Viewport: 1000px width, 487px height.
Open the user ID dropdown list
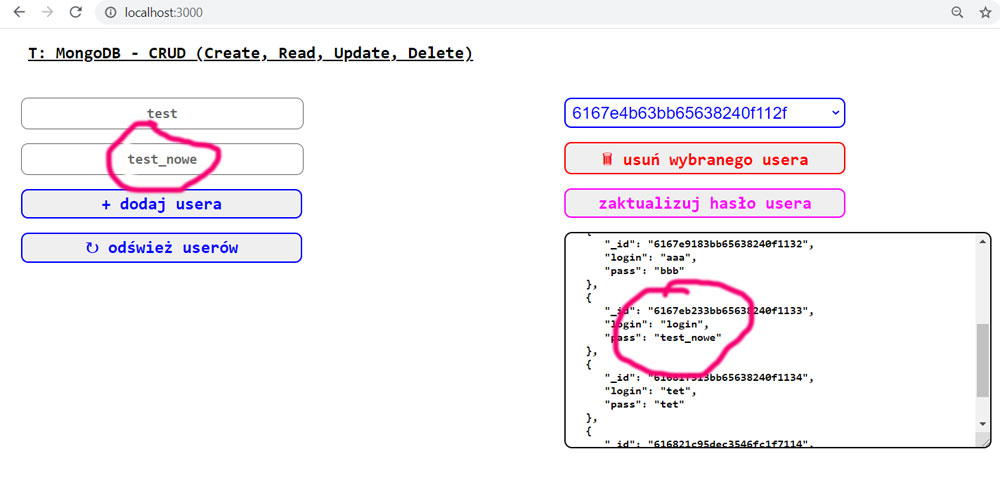(704, 113)
